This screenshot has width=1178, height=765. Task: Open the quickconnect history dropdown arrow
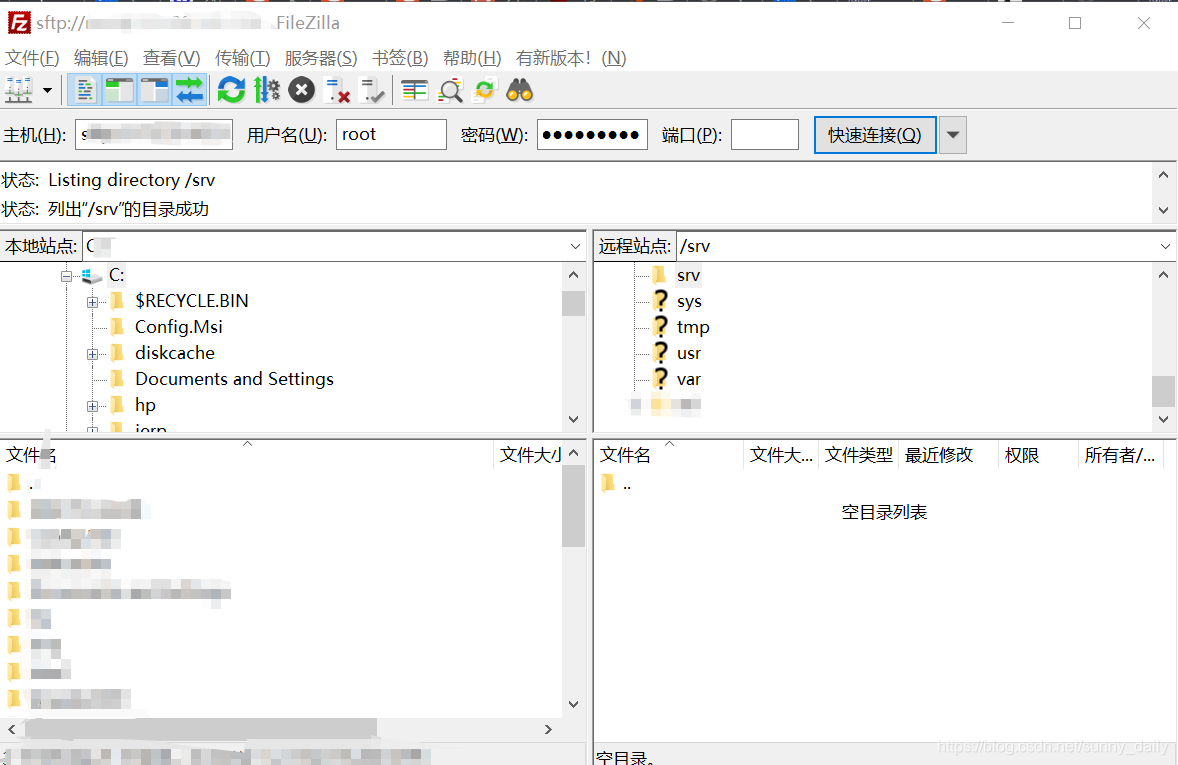pos(953,135)
